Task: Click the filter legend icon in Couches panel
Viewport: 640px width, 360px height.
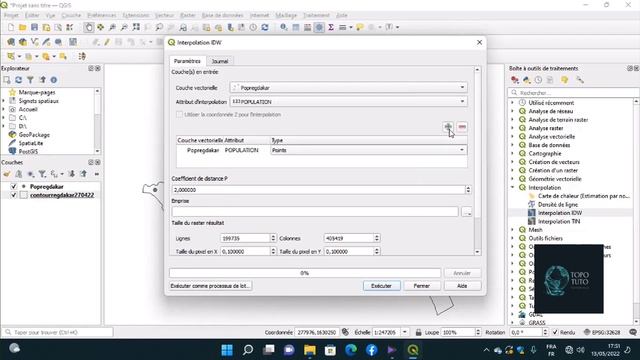Action: click(42, 174)
